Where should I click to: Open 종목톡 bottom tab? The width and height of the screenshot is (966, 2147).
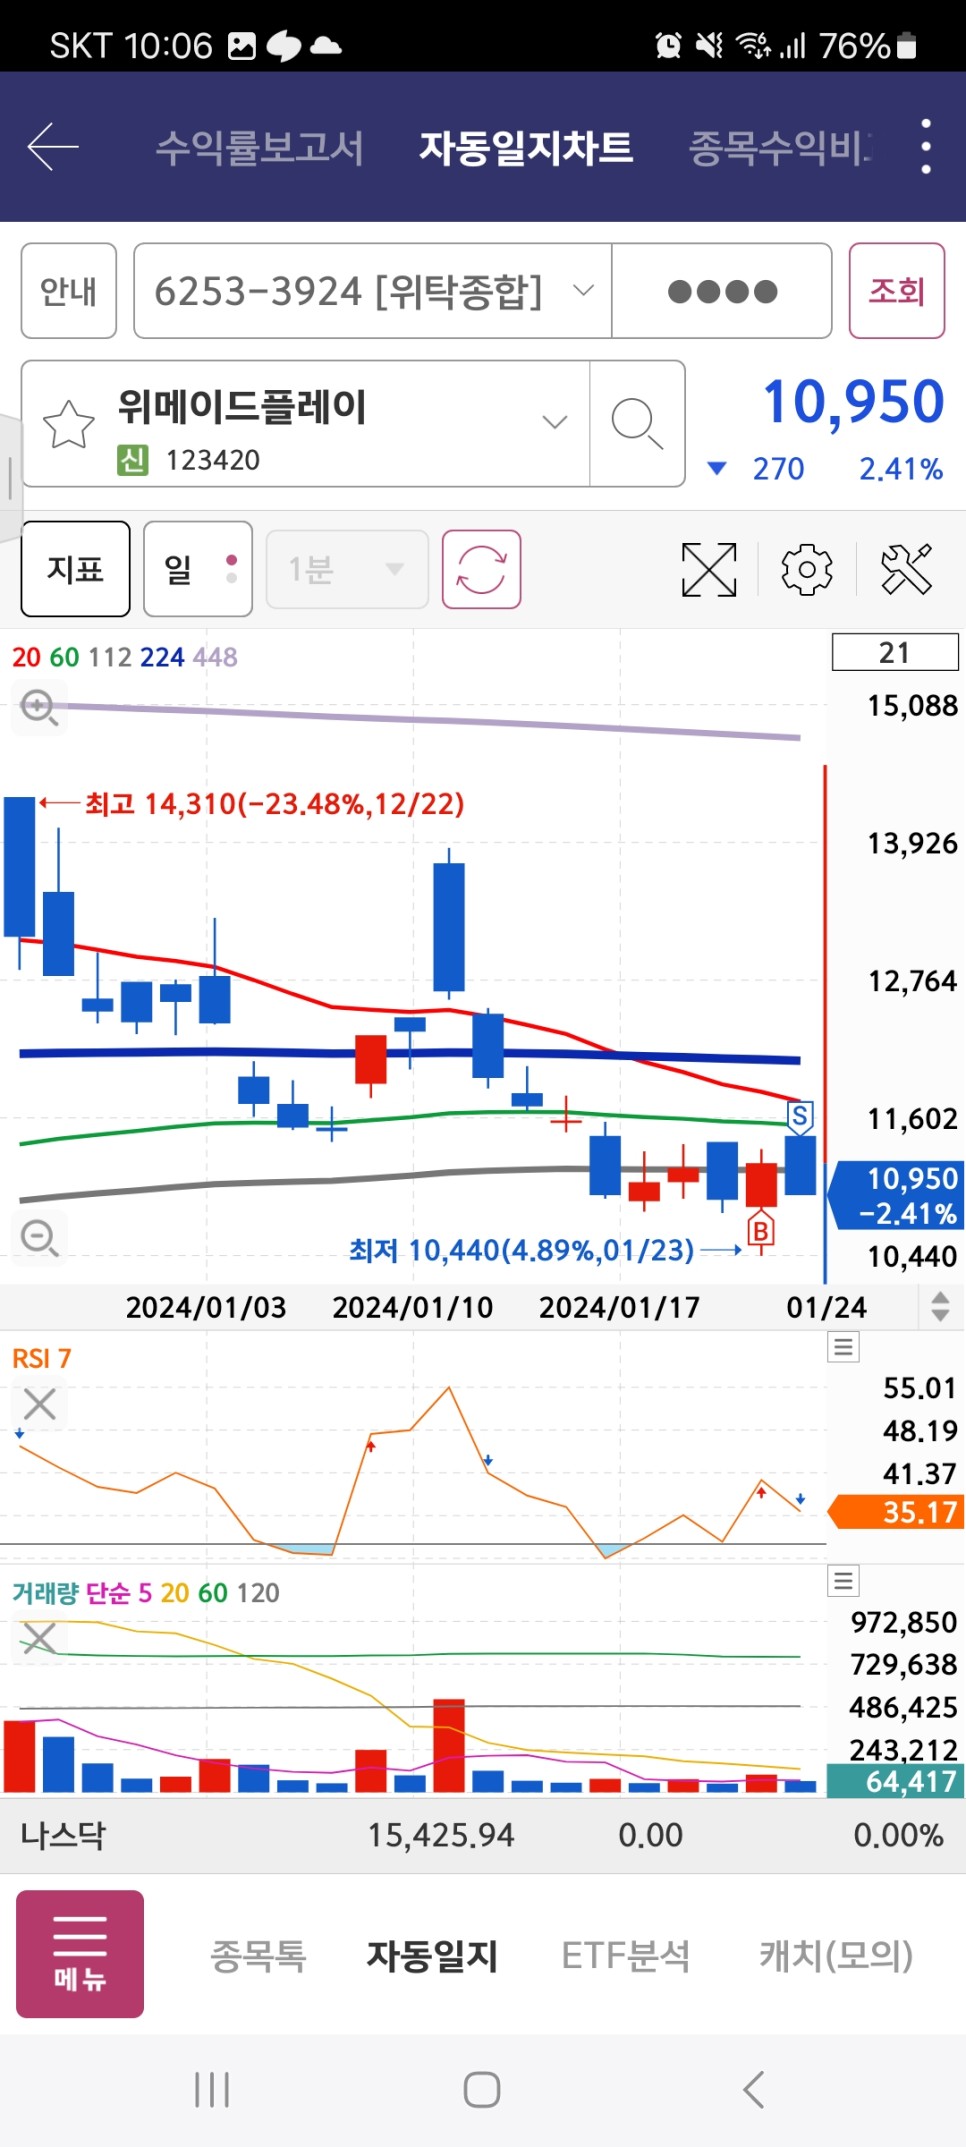(258, 1955)
